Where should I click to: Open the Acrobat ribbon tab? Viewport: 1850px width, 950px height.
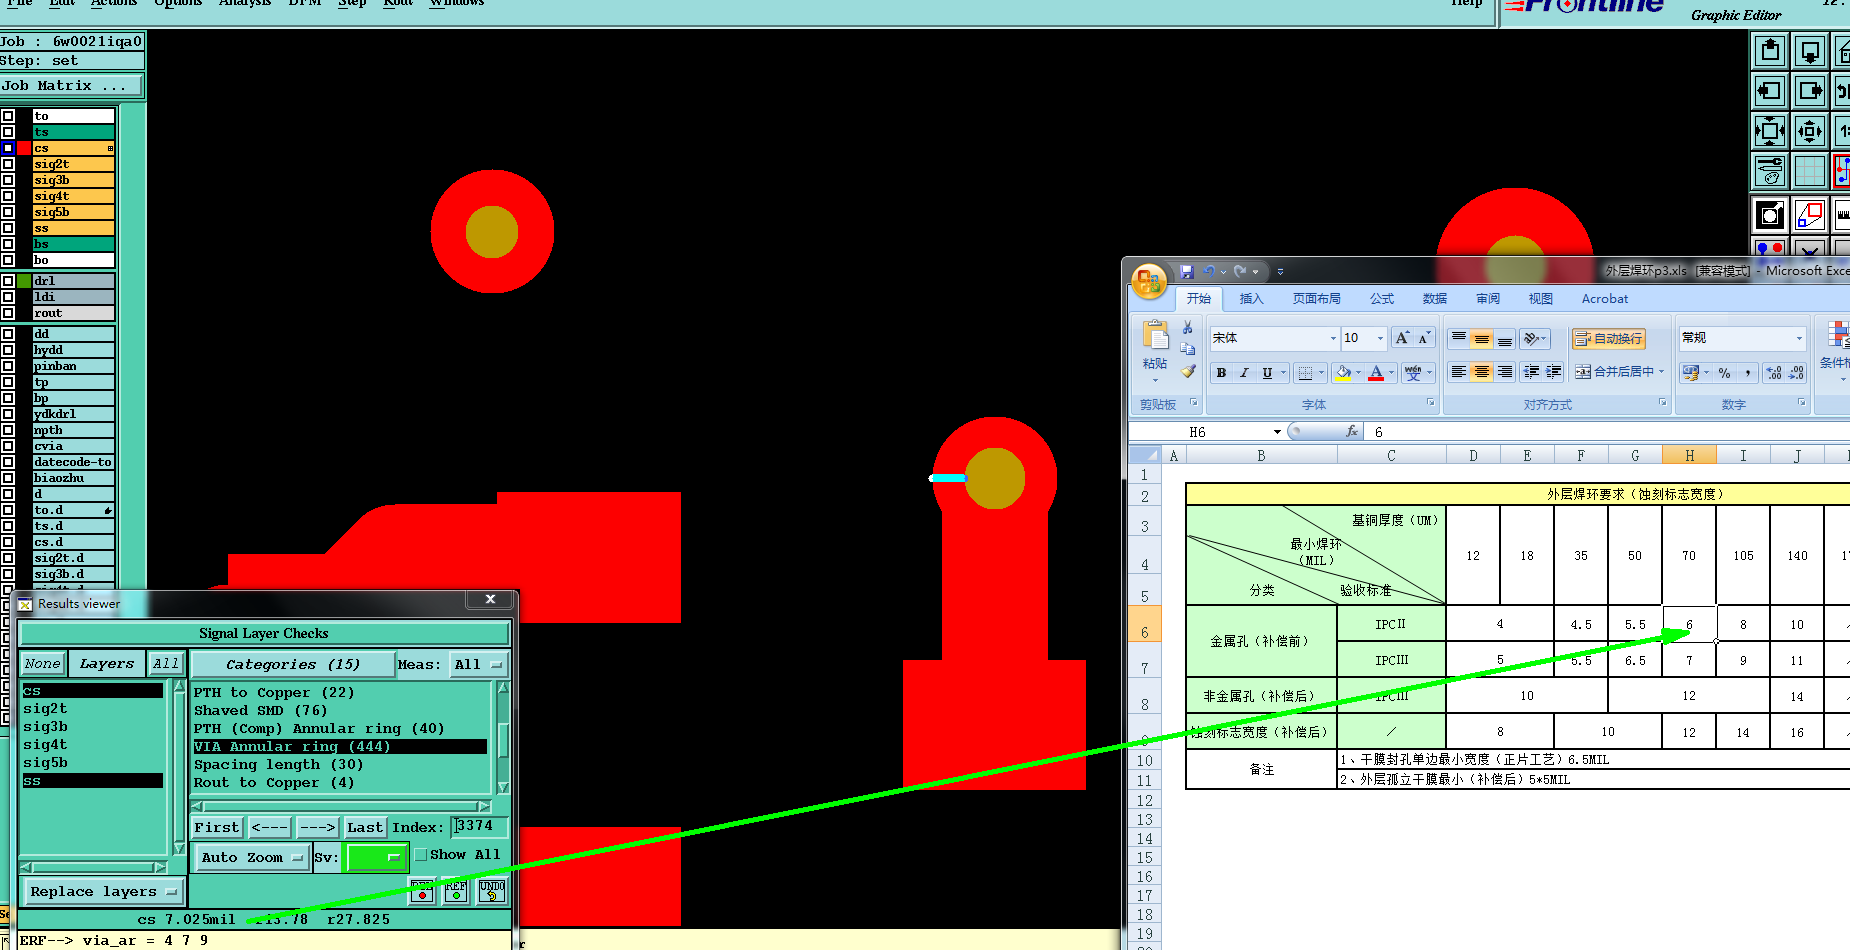[1605, 299]
